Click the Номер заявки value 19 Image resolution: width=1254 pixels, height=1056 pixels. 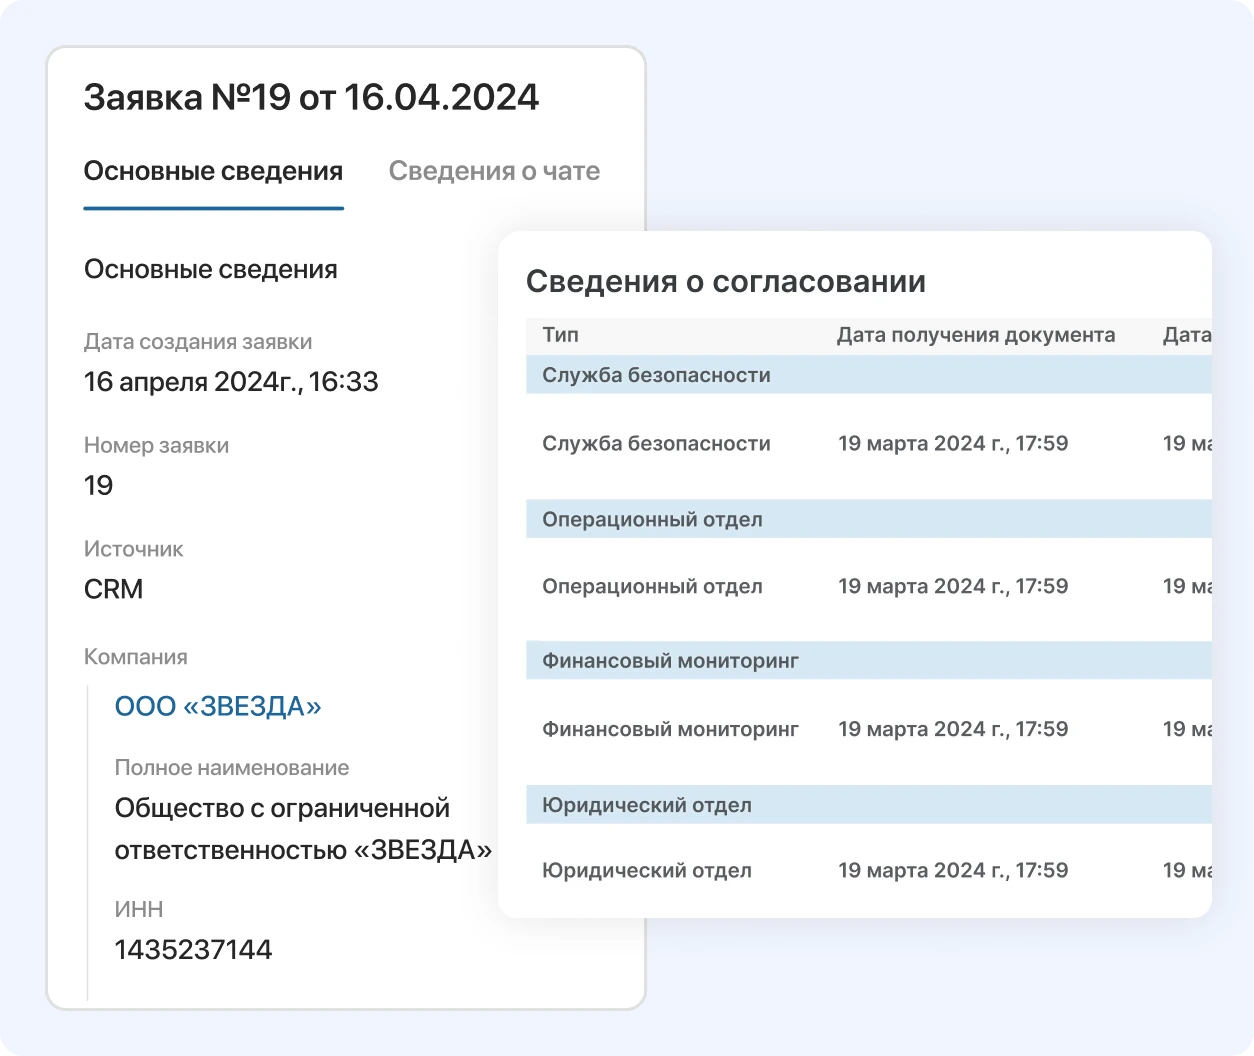click(x=98, y=485)
